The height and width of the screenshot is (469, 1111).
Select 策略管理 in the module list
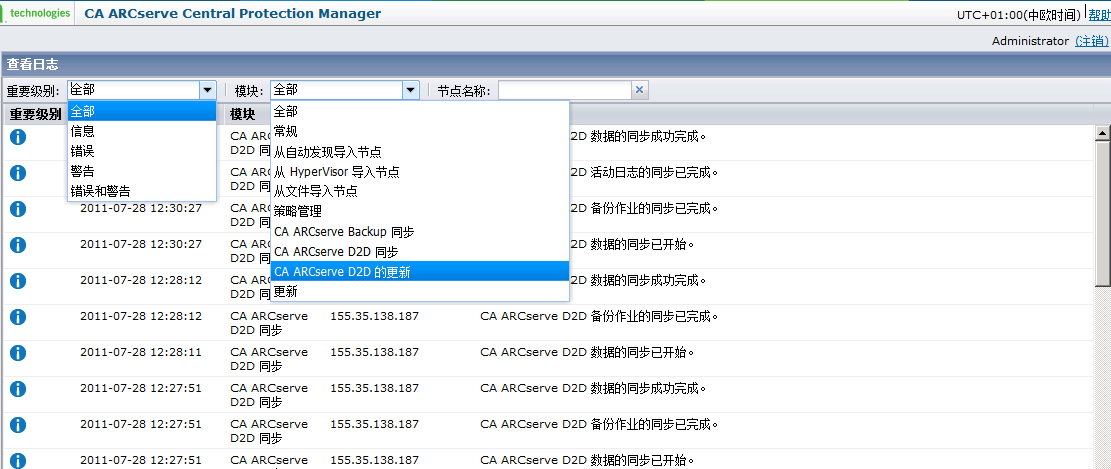pyautogui.click(x=298, y=211)
